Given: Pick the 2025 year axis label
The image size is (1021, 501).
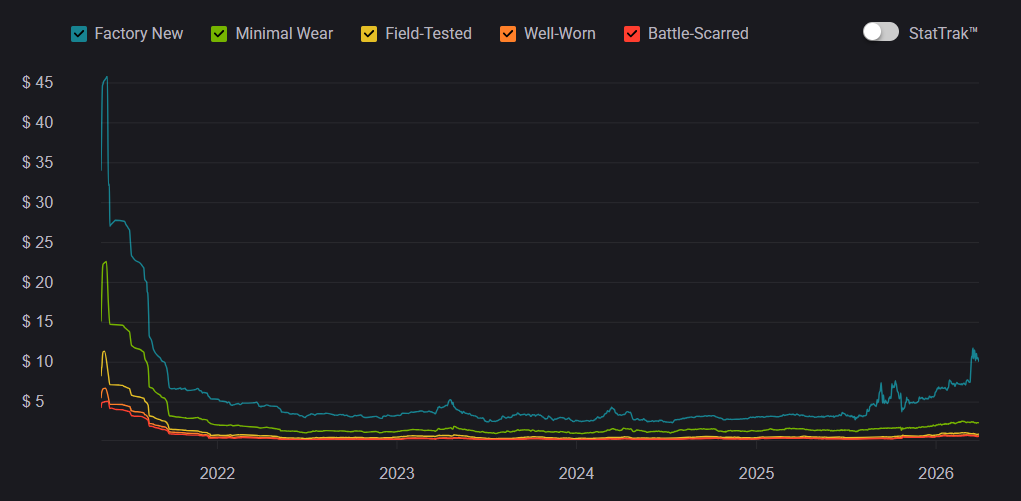Looking at the screenshot, I should 756,473.
